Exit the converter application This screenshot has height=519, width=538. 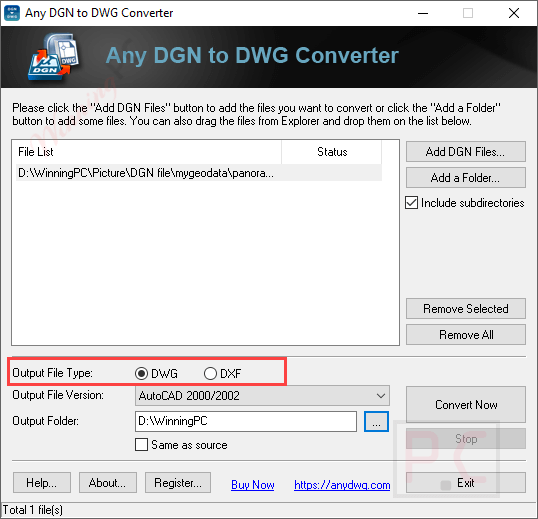tap(466, 483)
